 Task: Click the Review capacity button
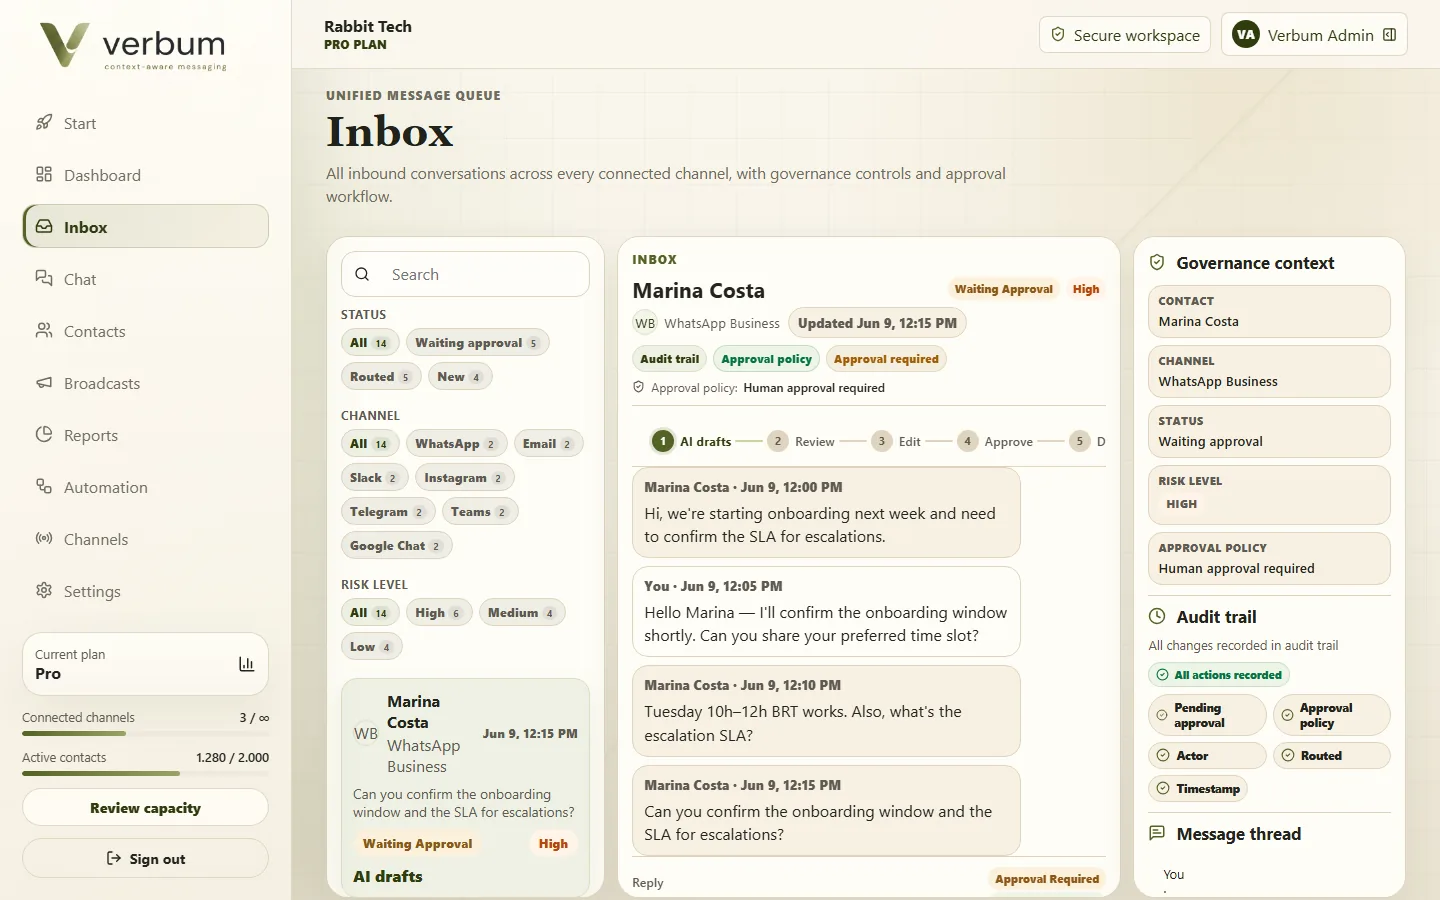click(146, 808)
